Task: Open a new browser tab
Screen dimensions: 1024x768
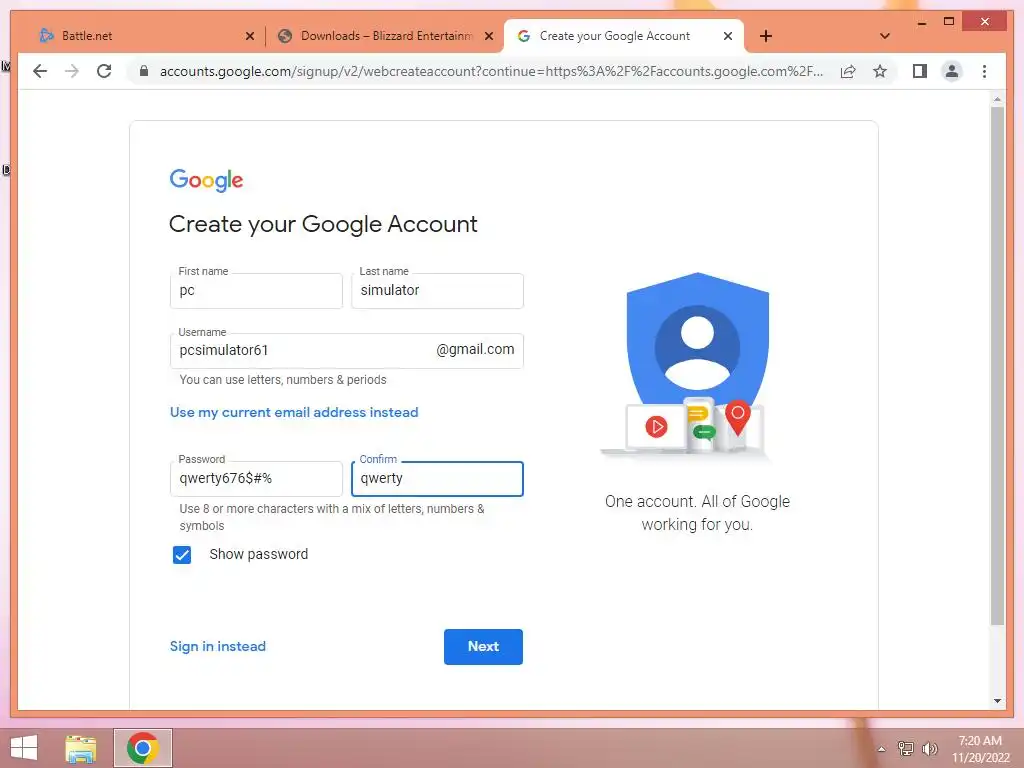Action: pos(765,36)
